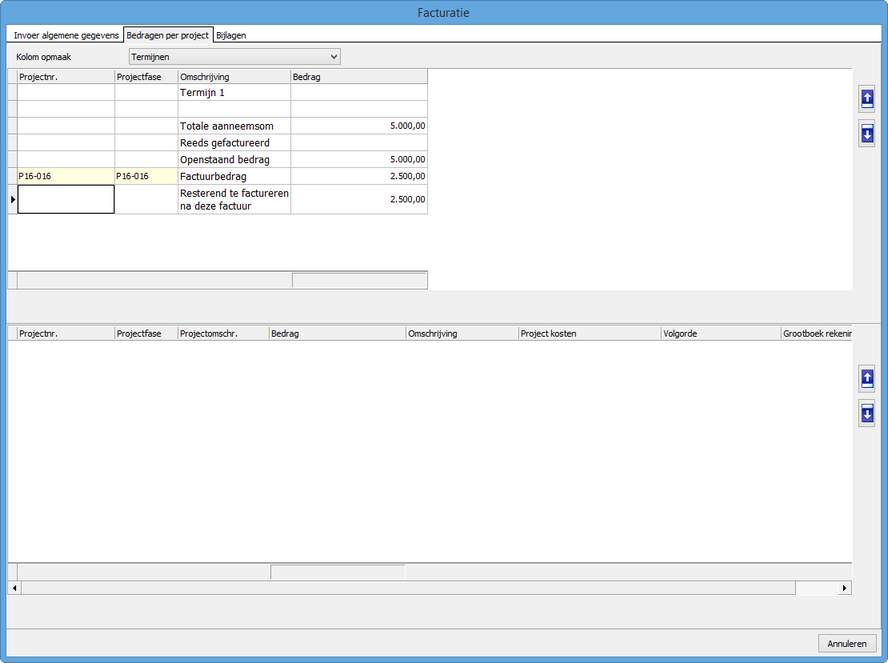Click lower grid Bedrag column header

pyautogui.click(x=338, y=333)
